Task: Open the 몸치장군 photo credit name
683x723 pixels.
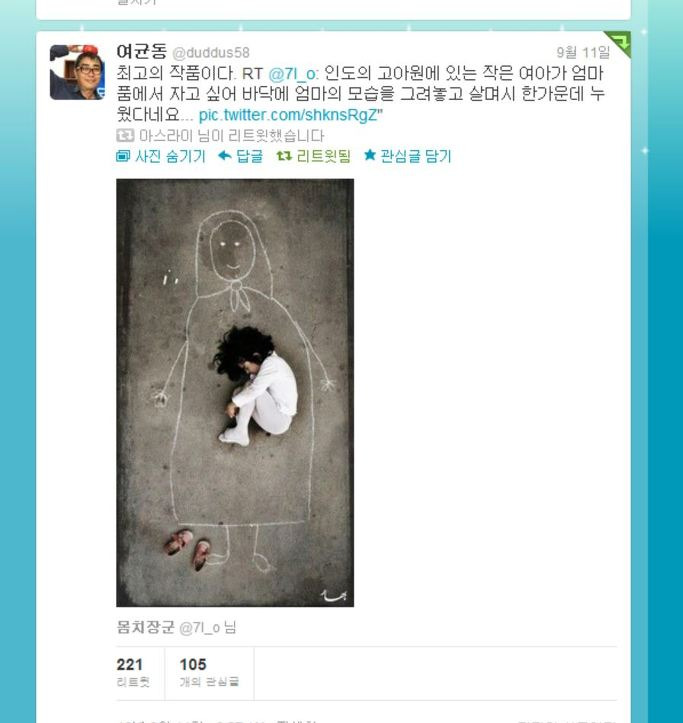Action: coord(146,627)
